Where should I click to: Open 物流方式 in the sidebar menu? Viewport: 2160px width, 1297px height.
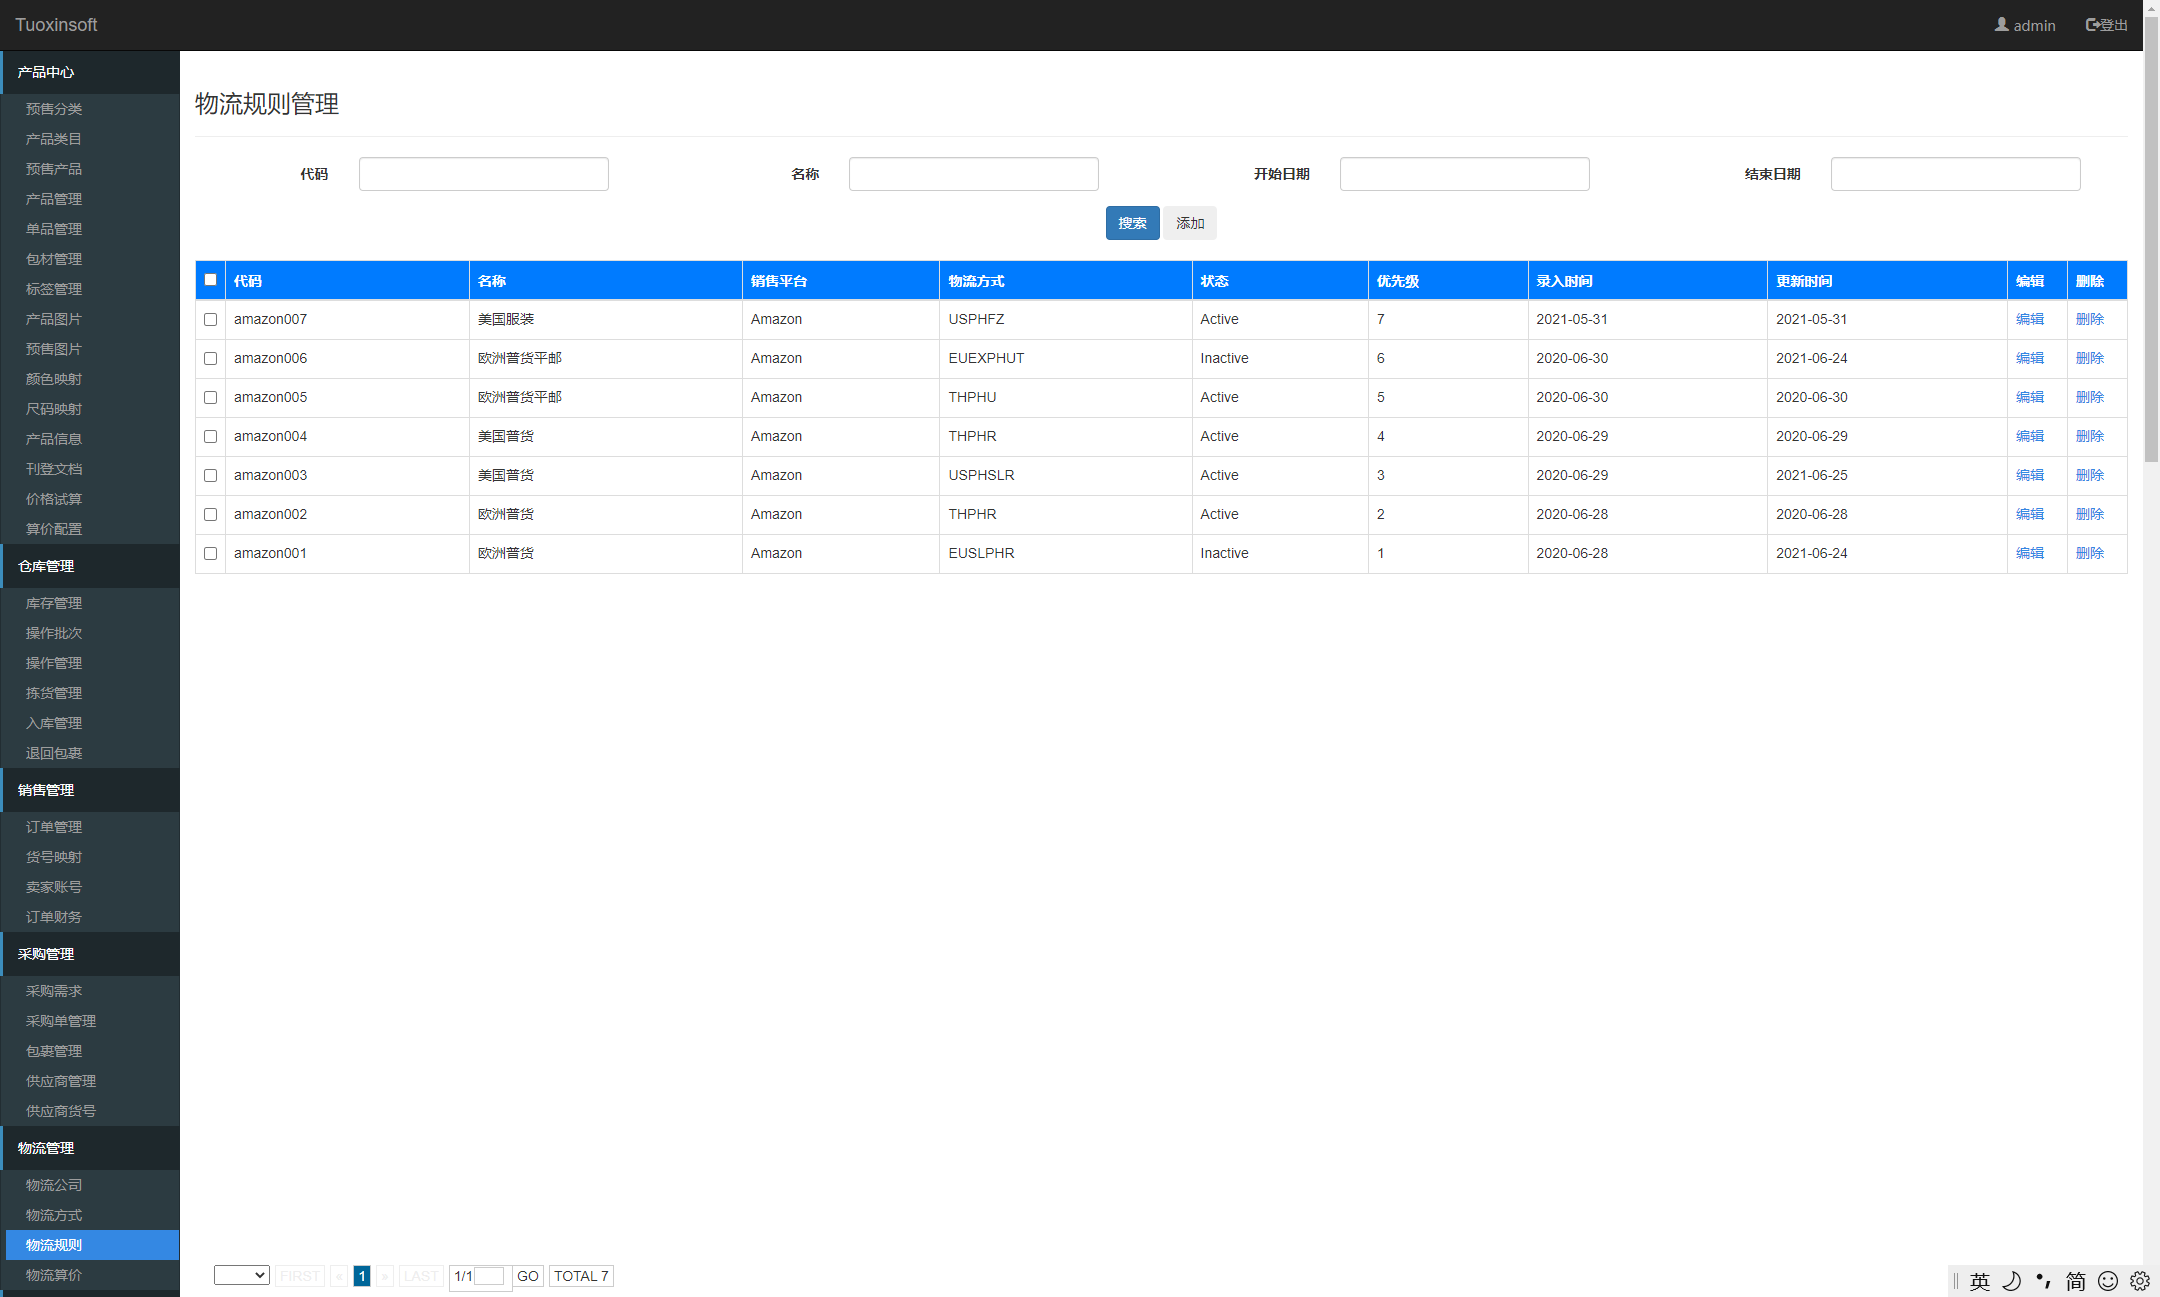click(54, 1215)
